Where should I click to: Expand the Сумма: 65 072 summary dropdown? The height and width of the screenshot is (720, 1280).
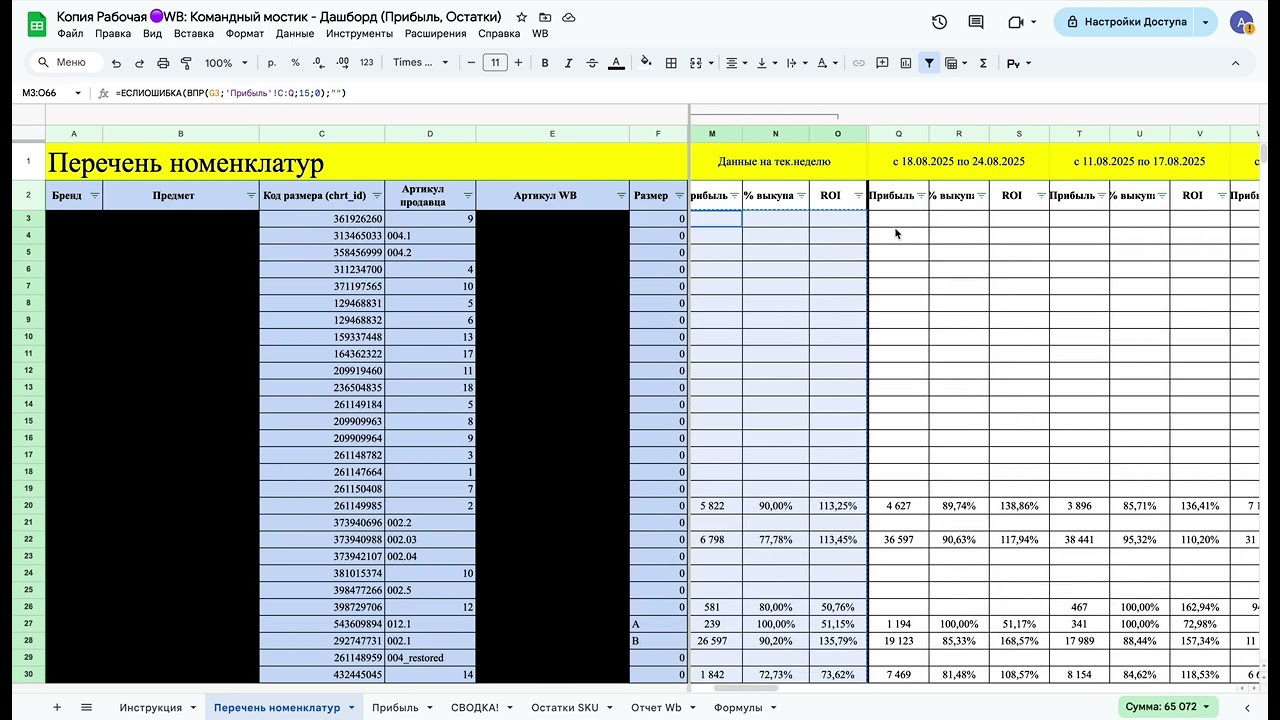pos(1169,707)
